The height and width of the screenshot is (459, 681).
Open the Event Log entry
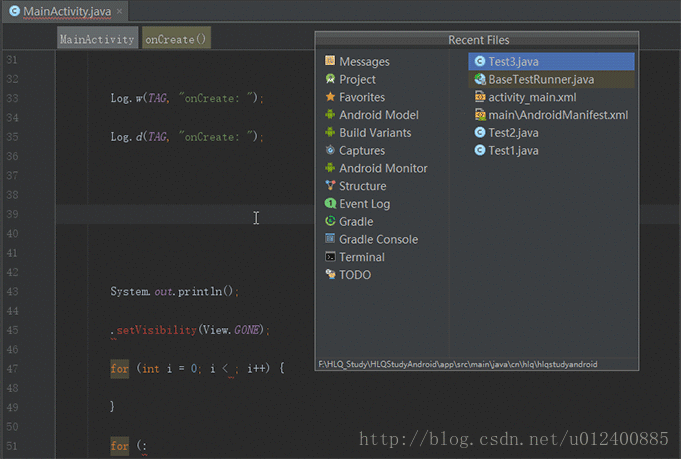tap(364, 204)
